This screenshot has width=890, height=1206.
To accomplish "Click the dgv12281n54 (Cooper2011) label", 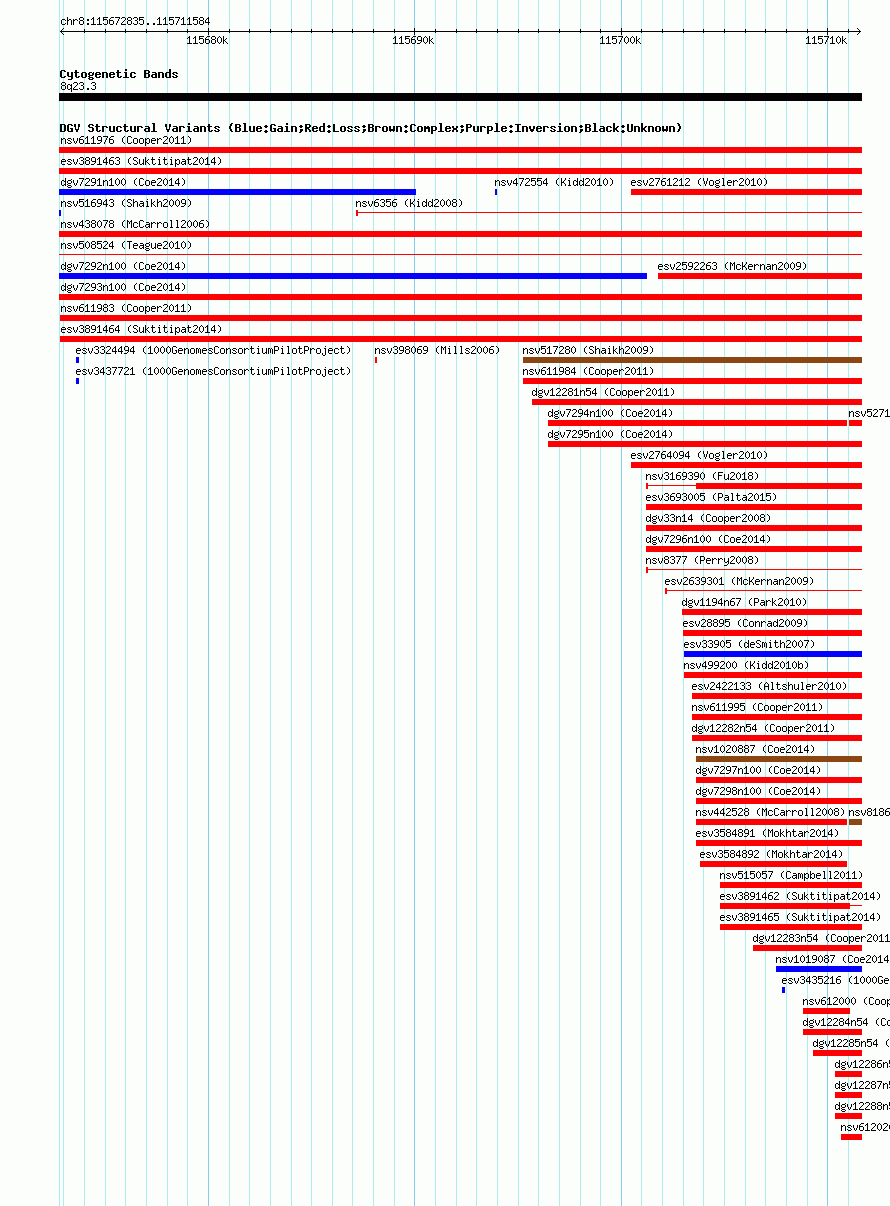I will [x=603, y=392].
